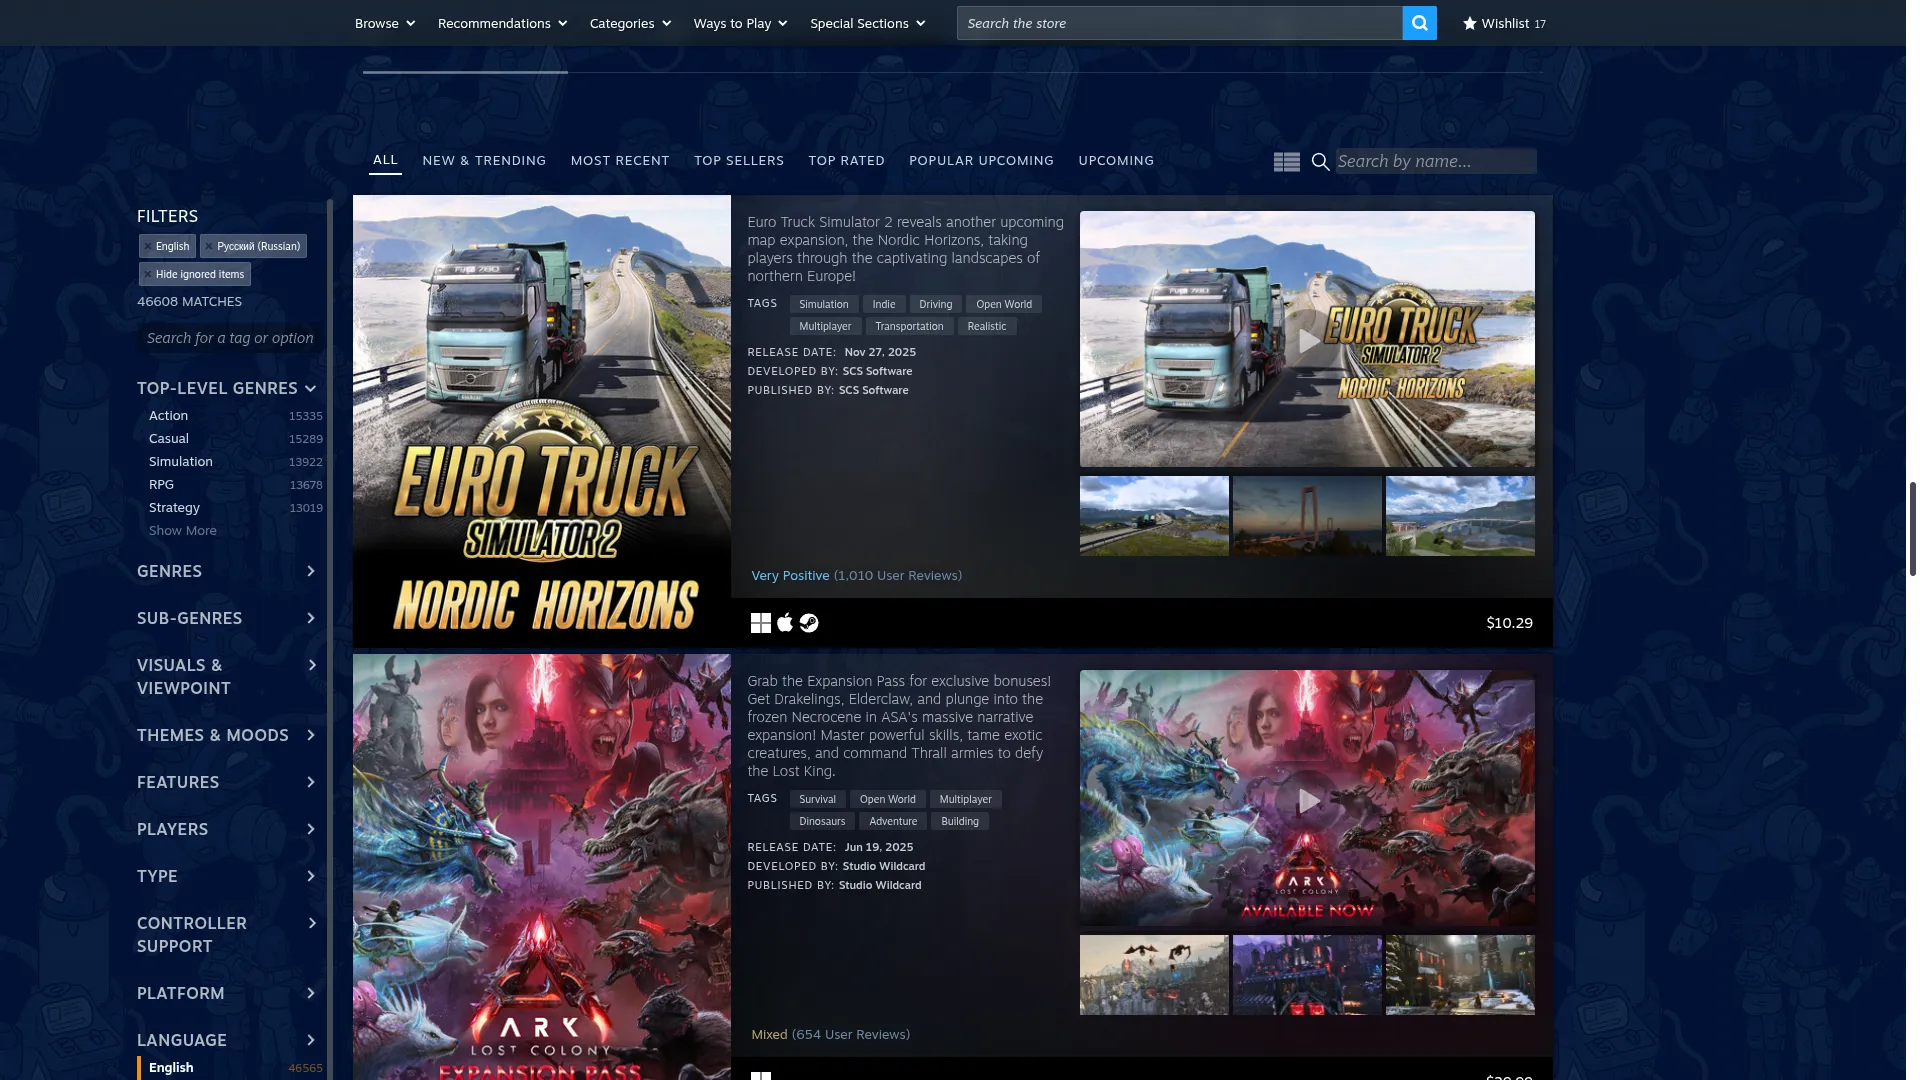1920x1080 pixels.
Task: Toggle the Simulation genre filter
Action: 235,462
